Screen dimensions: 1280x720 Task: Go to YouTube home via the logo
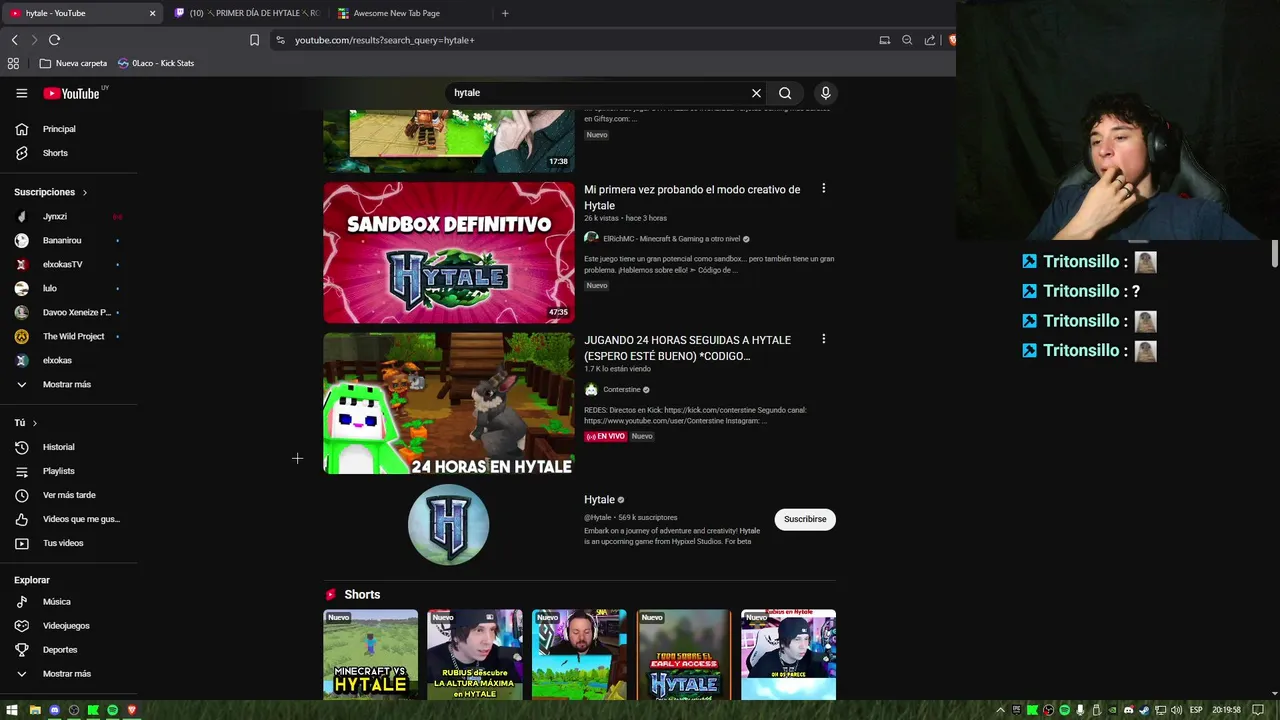[x=71, y=93]
